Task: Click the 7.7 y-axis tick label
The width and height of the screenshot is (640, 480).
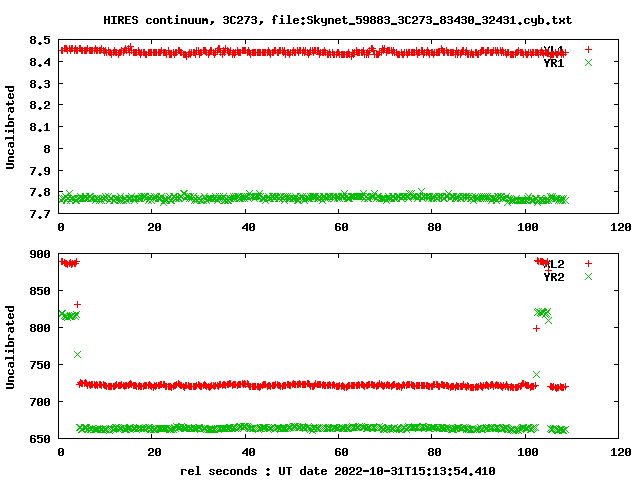Action: [x=40, y=213]
